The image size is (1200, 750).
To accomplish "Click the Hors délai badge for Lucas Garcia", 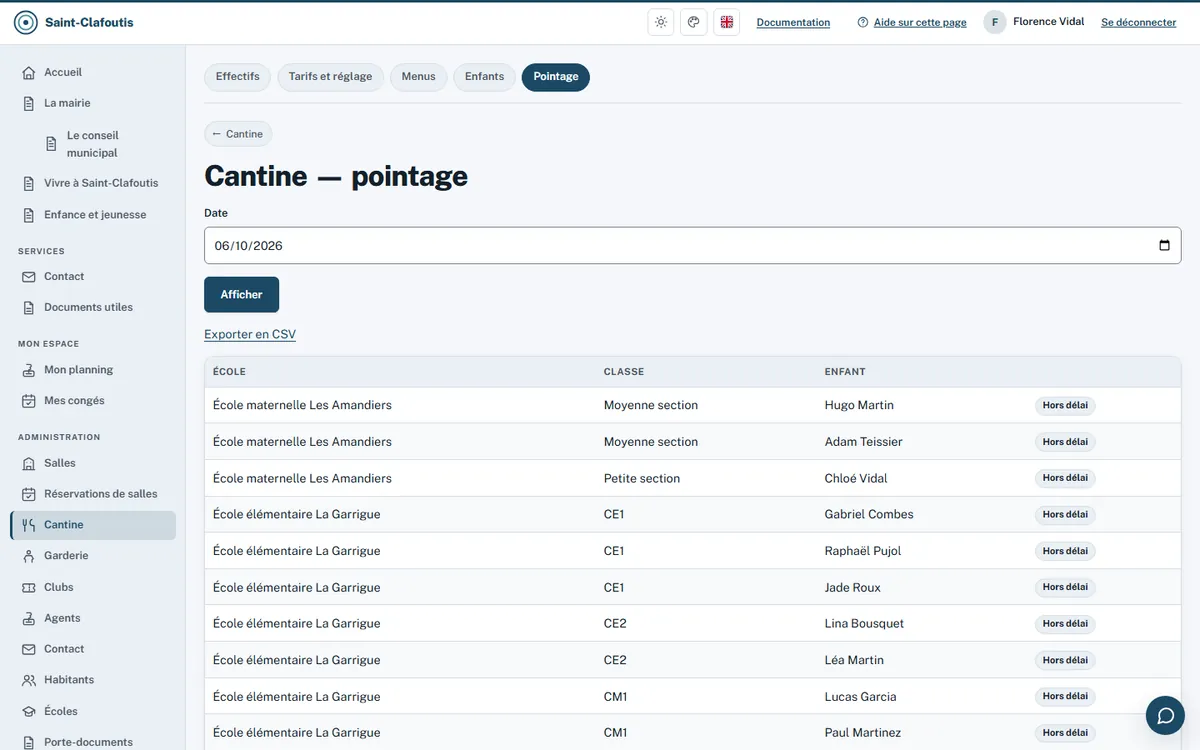I will point(1065,696).
